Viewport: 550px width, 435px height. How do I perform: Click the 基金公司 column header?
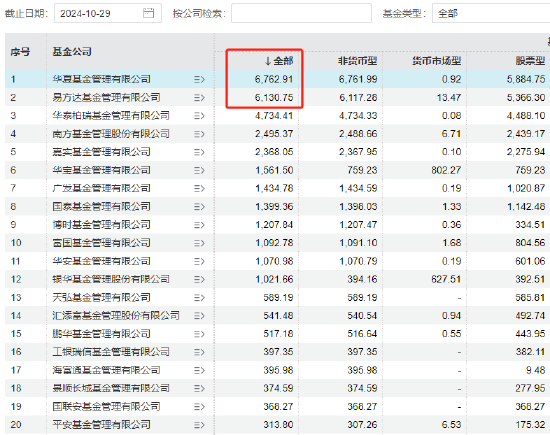pyautogui.click(x=72, y=52)
